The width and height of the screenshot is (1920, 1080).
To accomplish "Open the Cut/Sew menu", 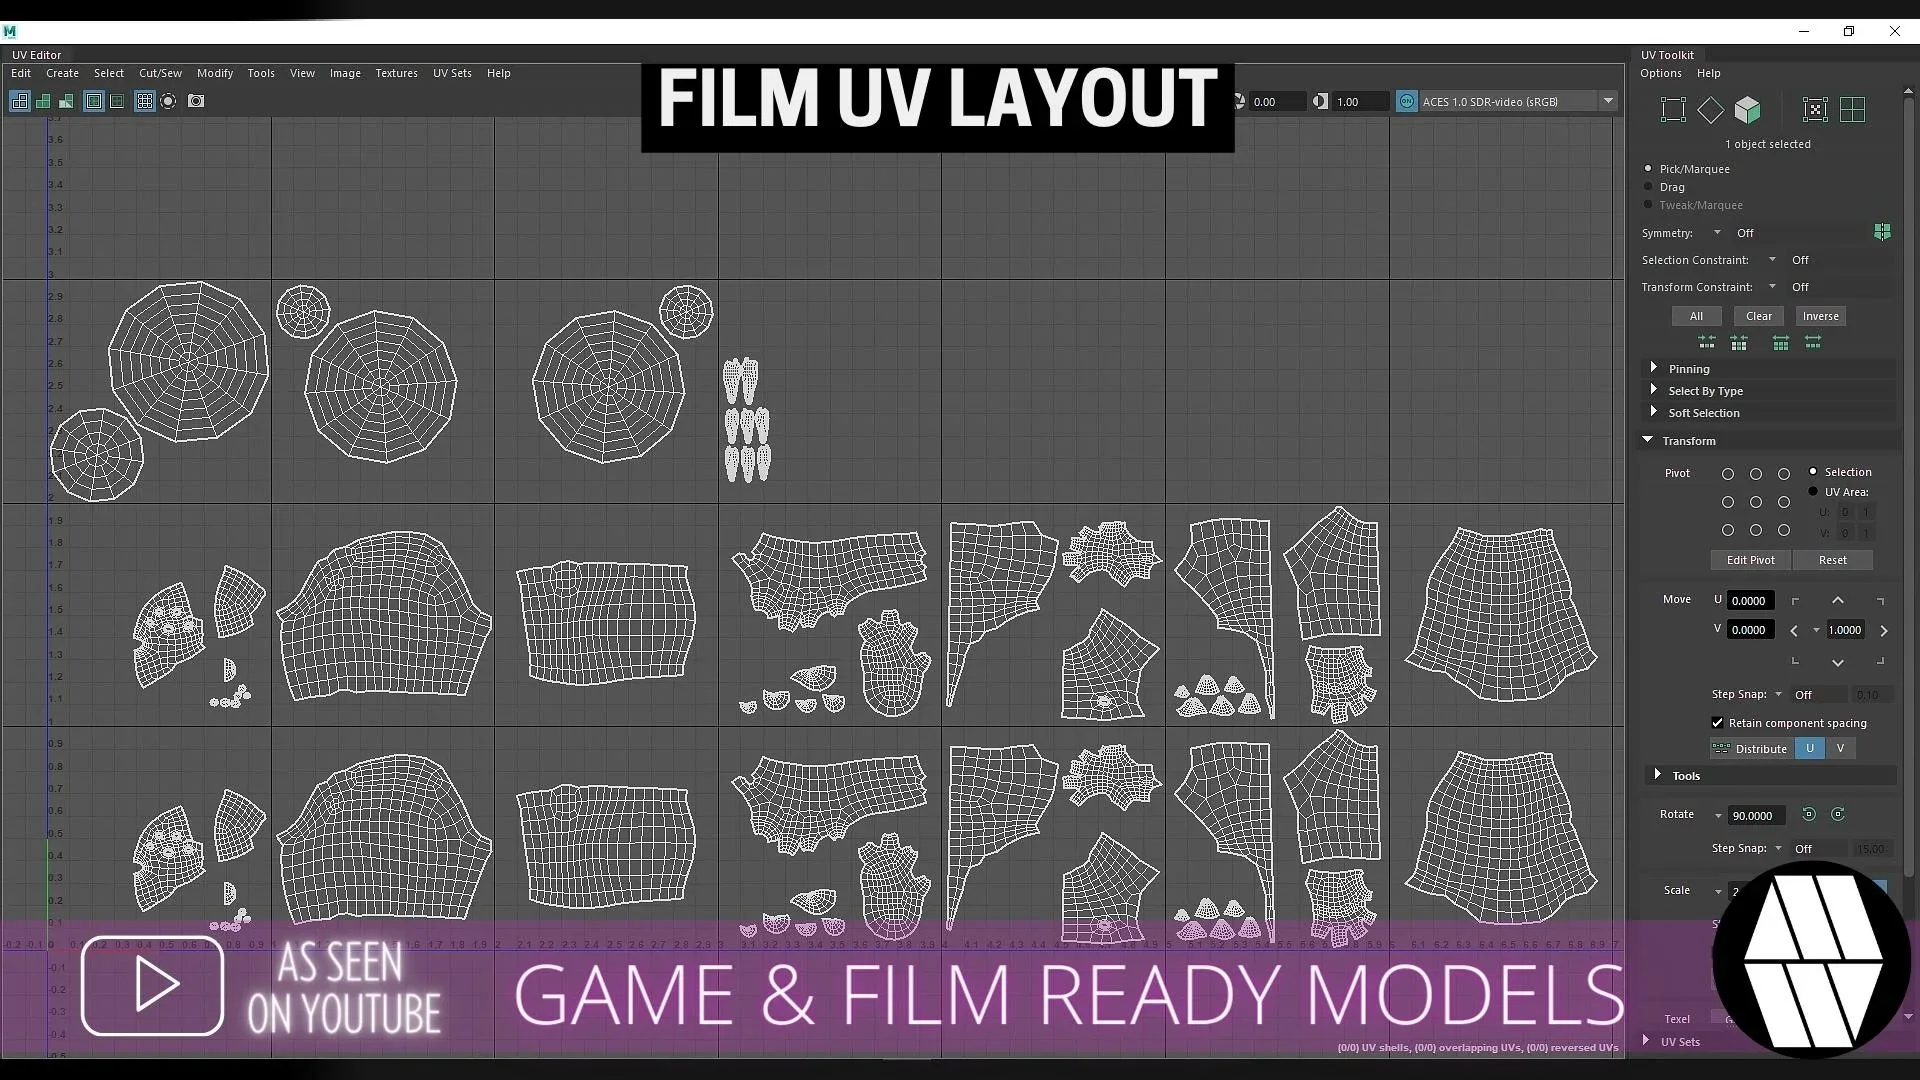I will (160, 73).
